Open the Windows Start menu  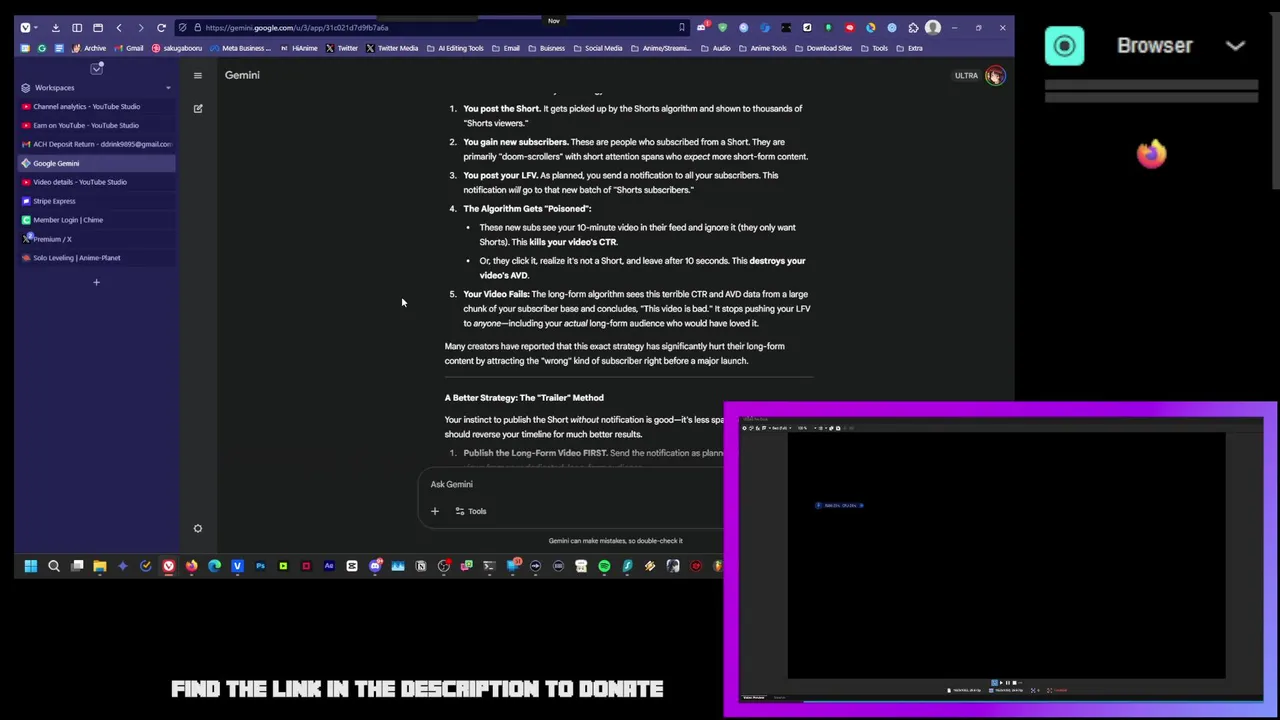(x=31, y=566)
